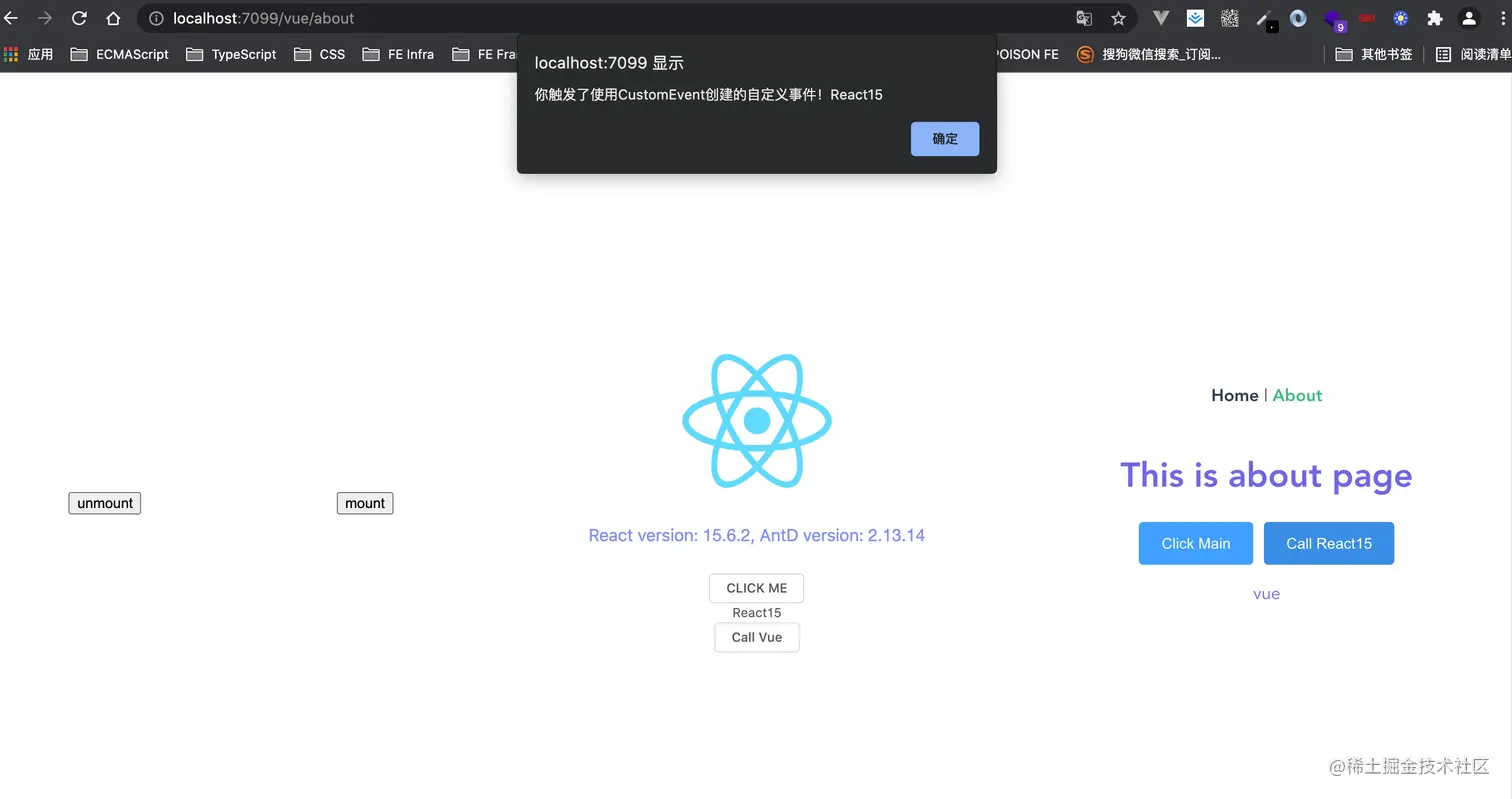Open the Google Translate icon in address bar
The height and width of the screenshot is (799, 1512).
click(x=1084, y=18)
